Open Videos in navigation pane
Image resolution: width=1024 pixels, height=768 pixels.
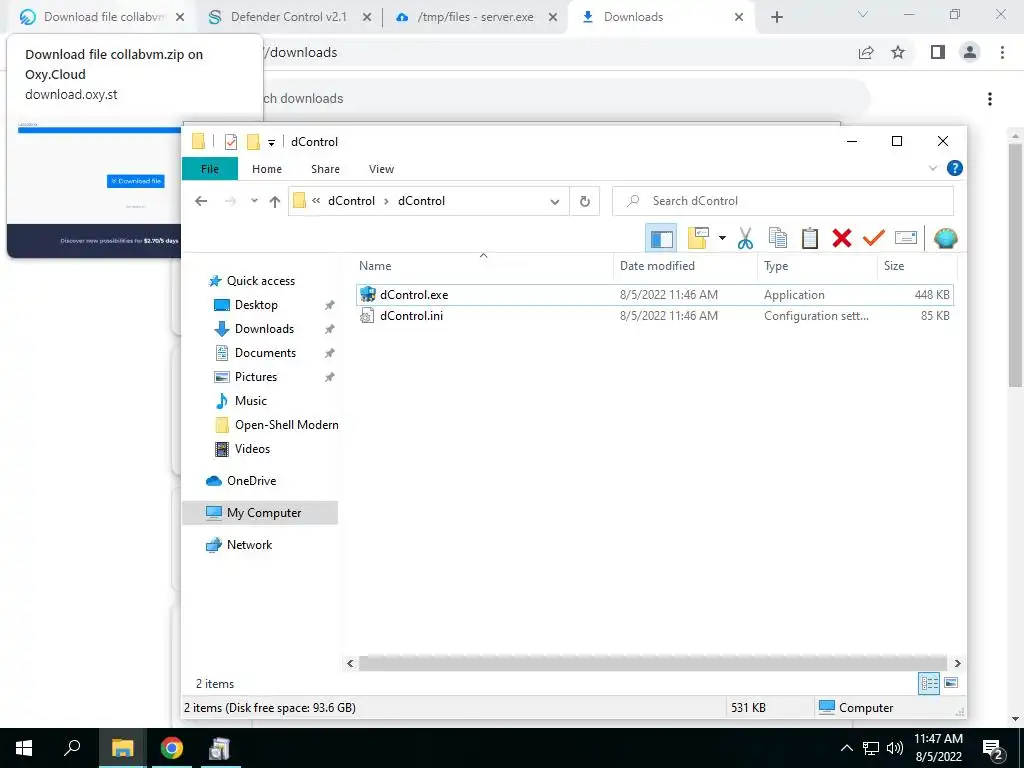coord(252,449)
